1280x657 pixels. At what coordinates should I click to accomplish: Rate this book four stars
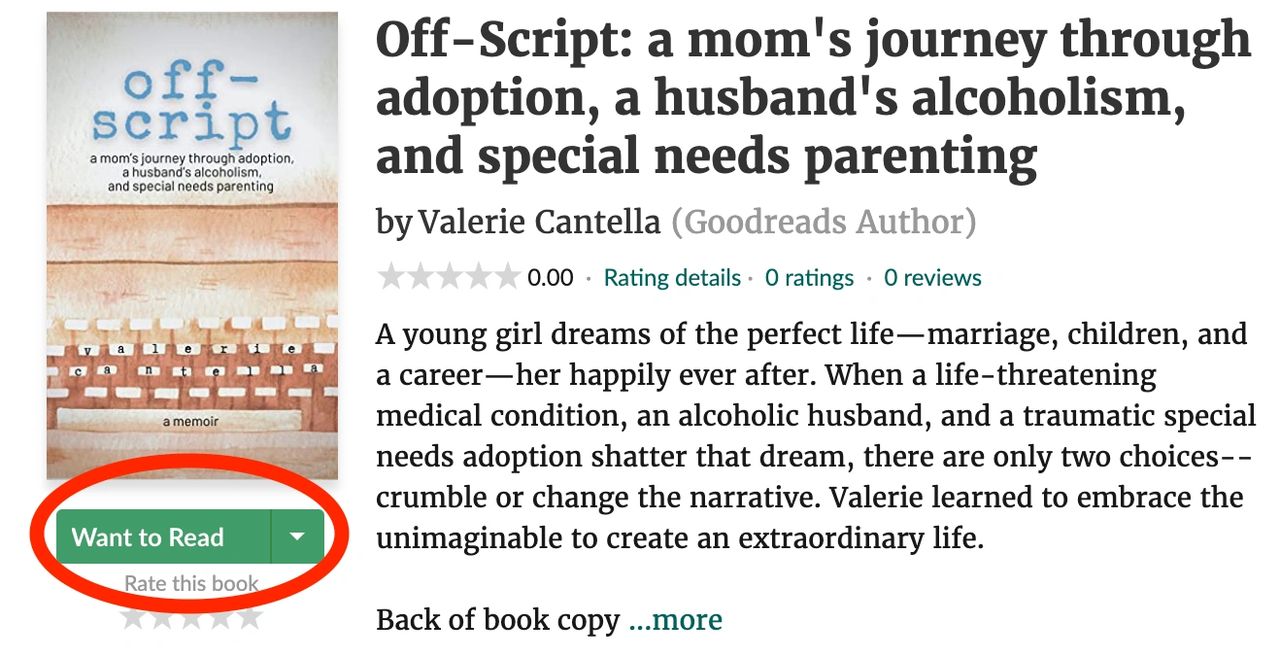pos(220,617)
